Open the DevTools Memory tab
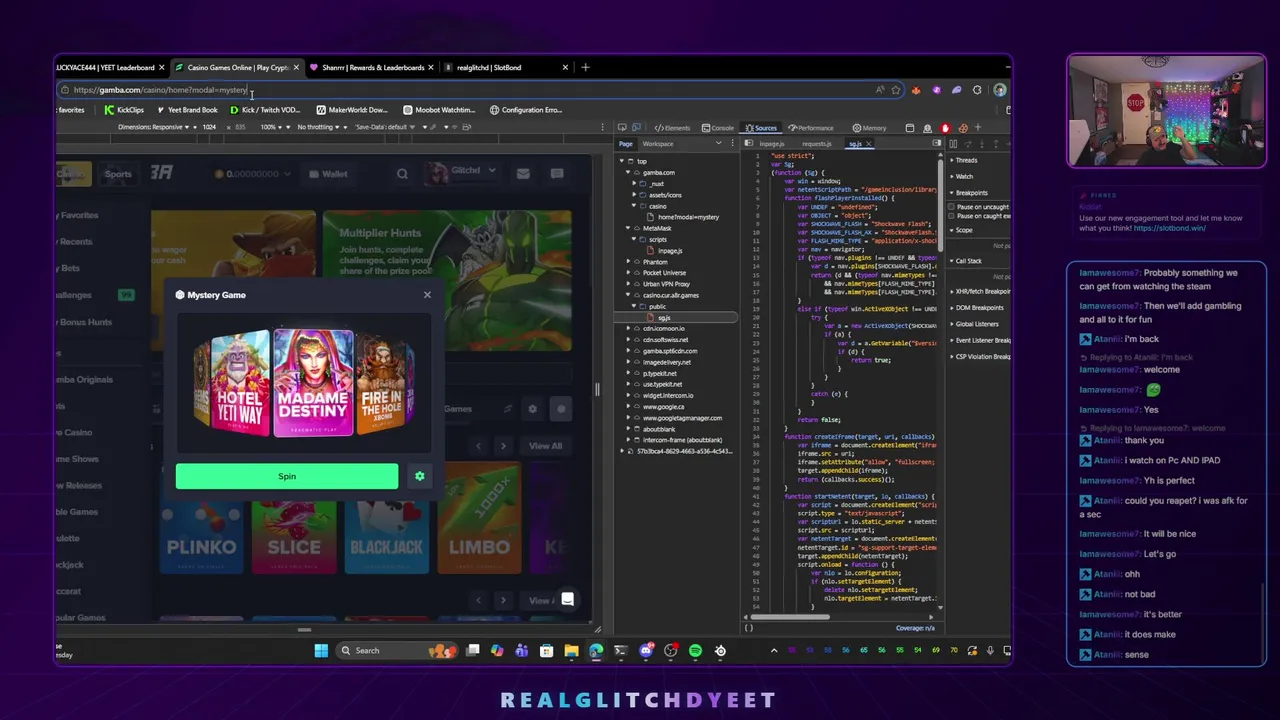This screenshot has height=720, width=1280. click(x=870, y=128)
